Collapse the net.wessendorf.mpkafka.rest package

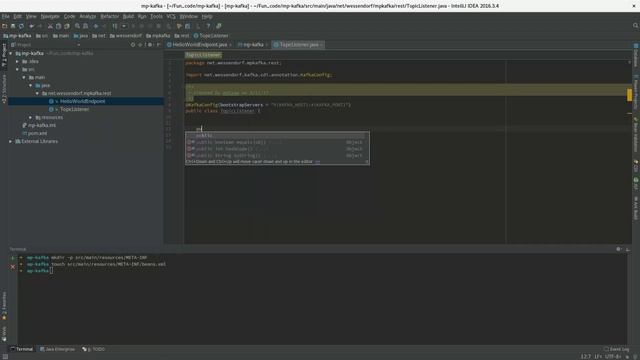[37, 93]
